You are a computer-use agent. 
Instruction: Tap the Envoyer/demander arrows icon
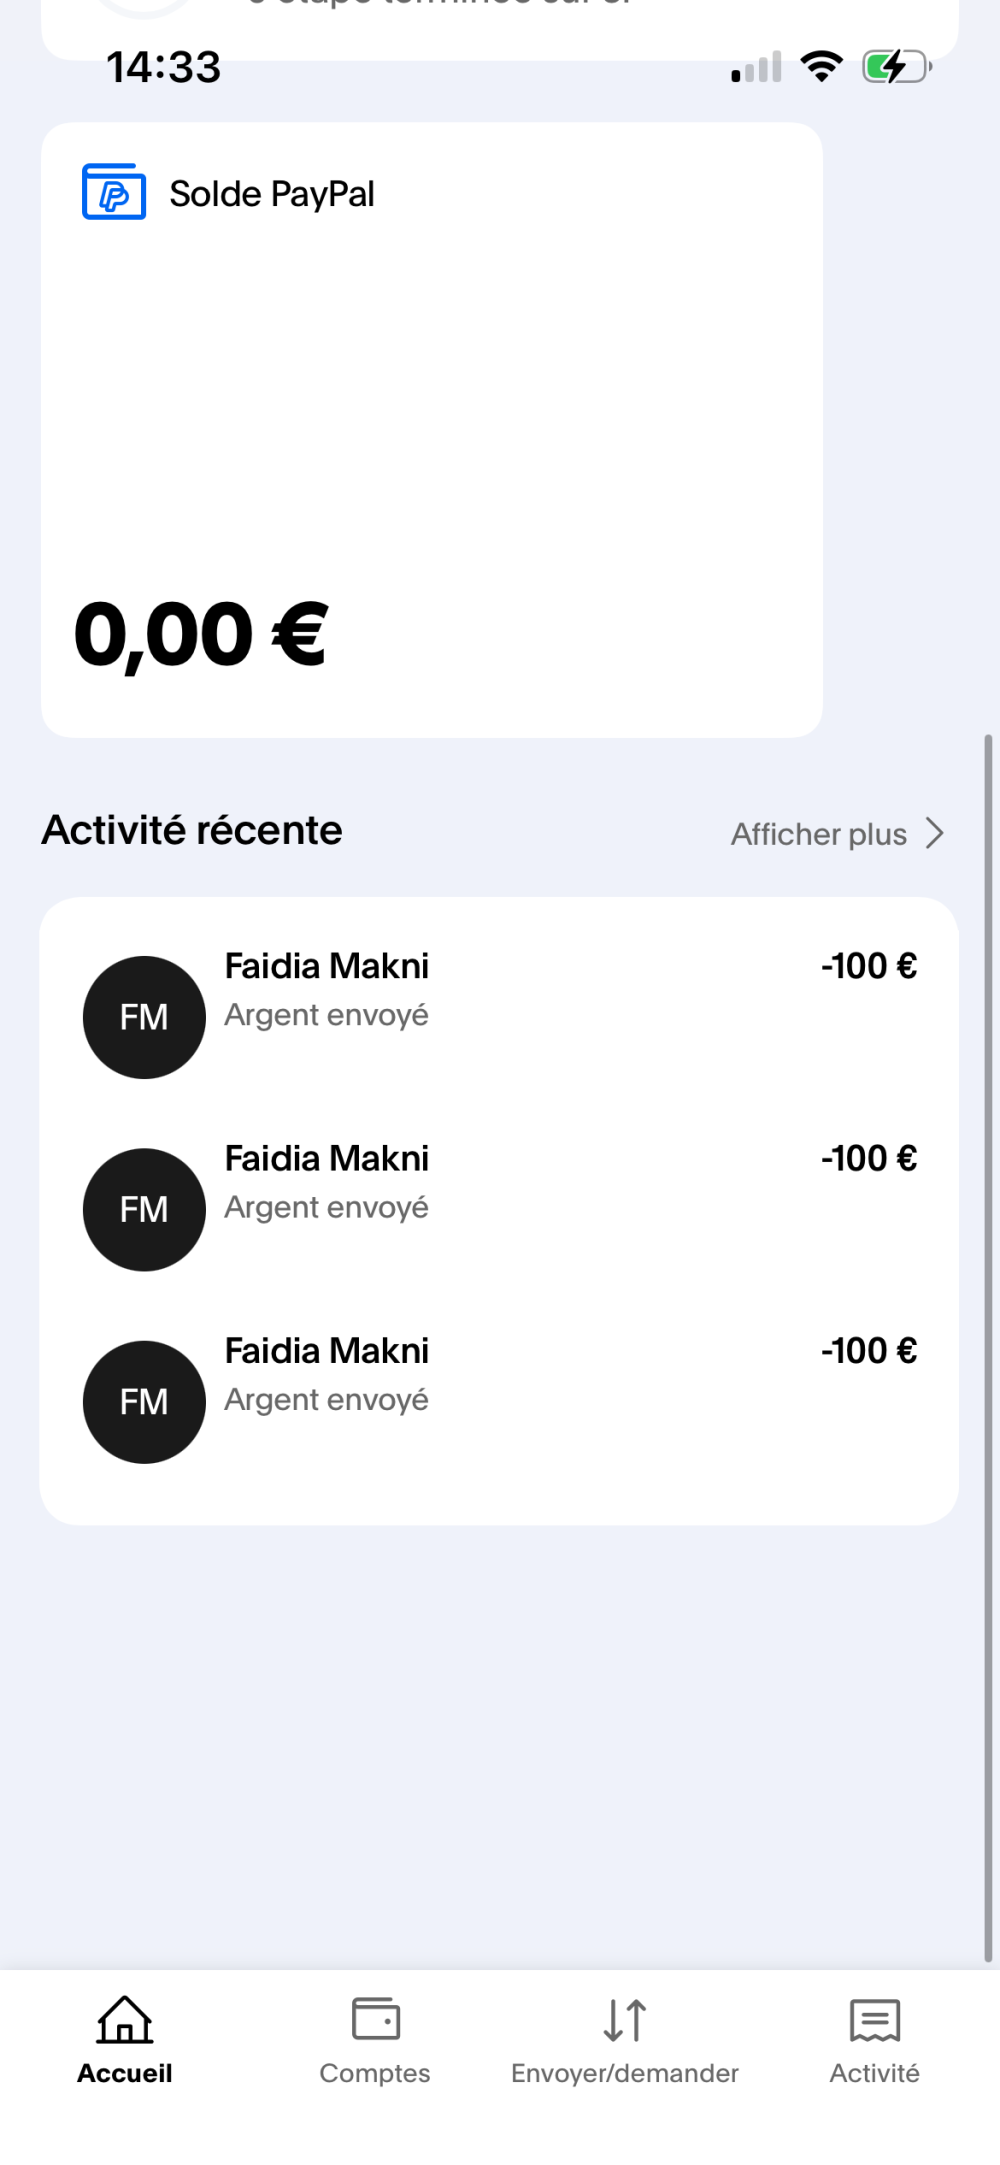[625, 2020]
